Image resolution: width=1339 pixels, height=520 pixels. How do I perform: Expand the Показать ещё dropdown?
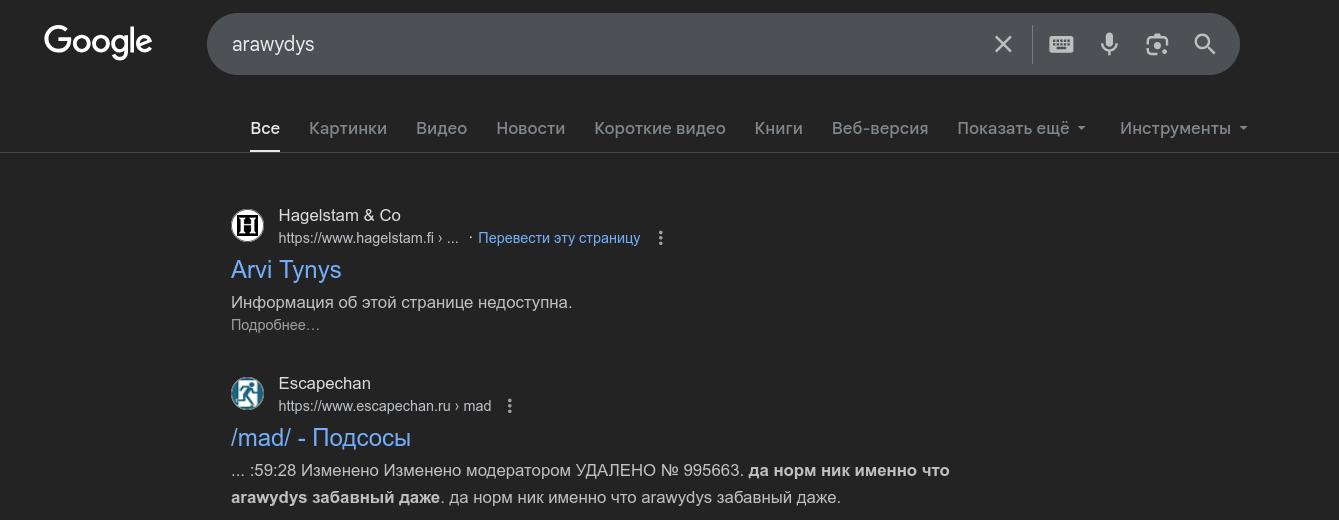coord(1021,128)
